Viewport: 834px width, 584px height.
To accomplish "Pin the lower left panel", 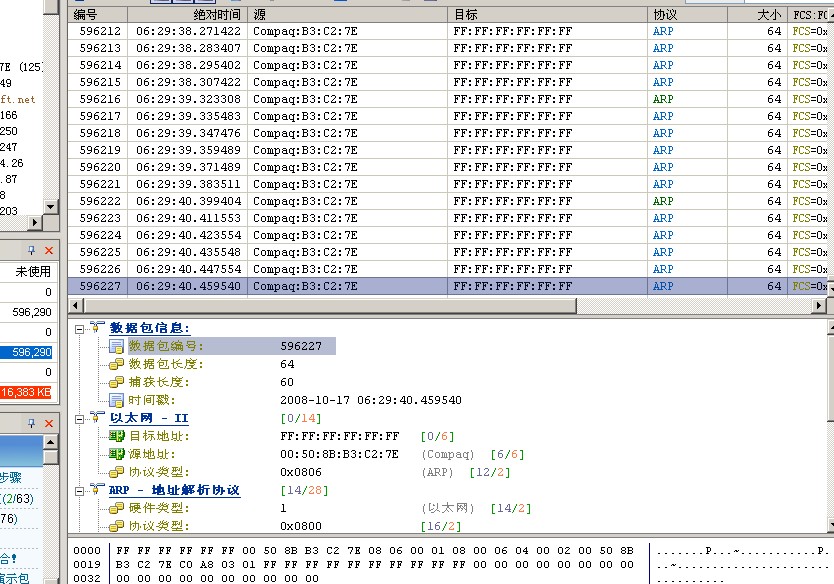I will (x=32, y=423).
